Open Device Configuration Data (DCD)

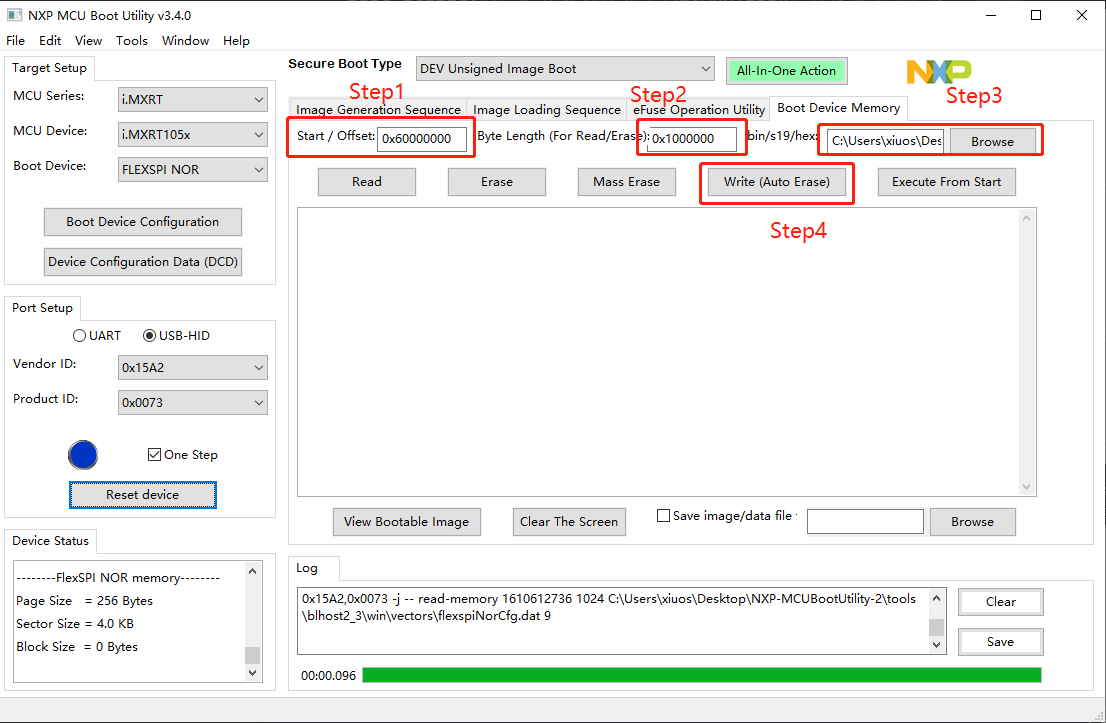coord(142,262)
